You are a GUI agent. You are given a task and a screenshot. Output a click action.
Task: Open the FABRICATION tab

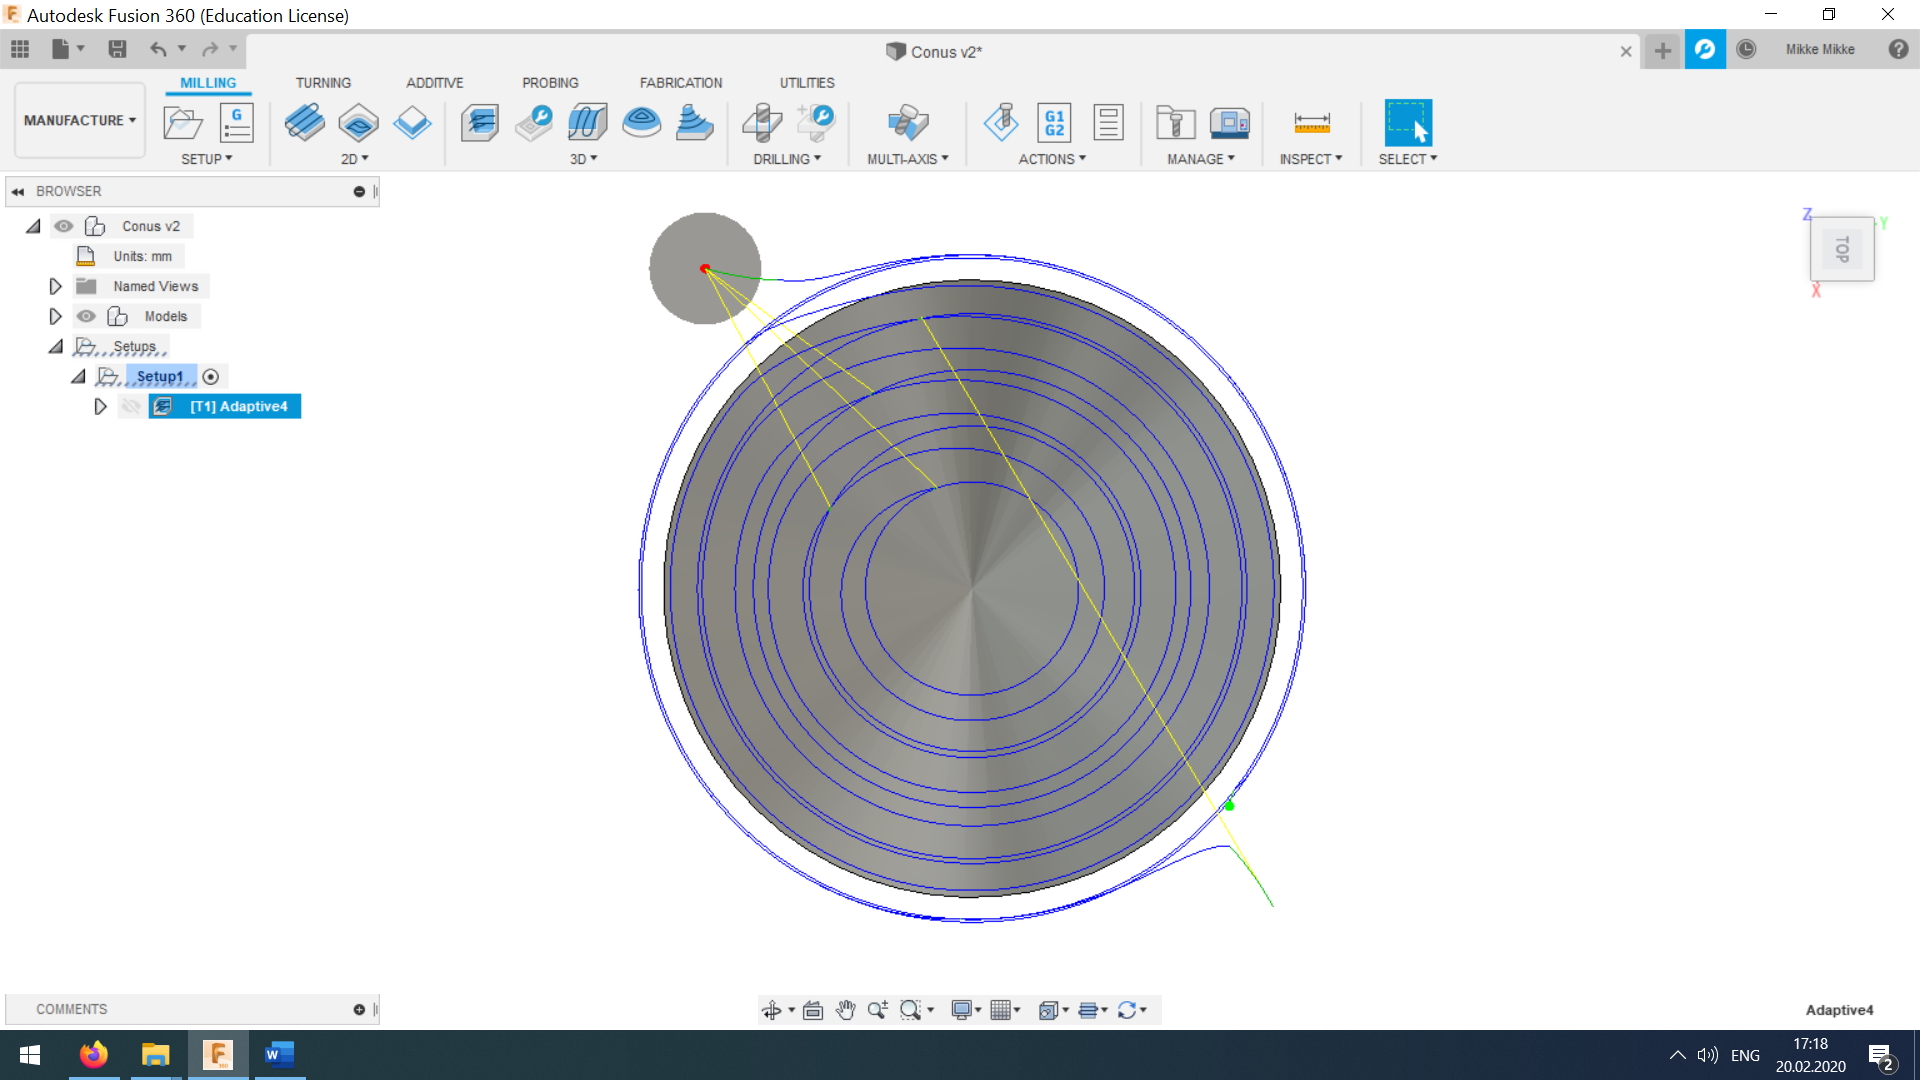680,83
